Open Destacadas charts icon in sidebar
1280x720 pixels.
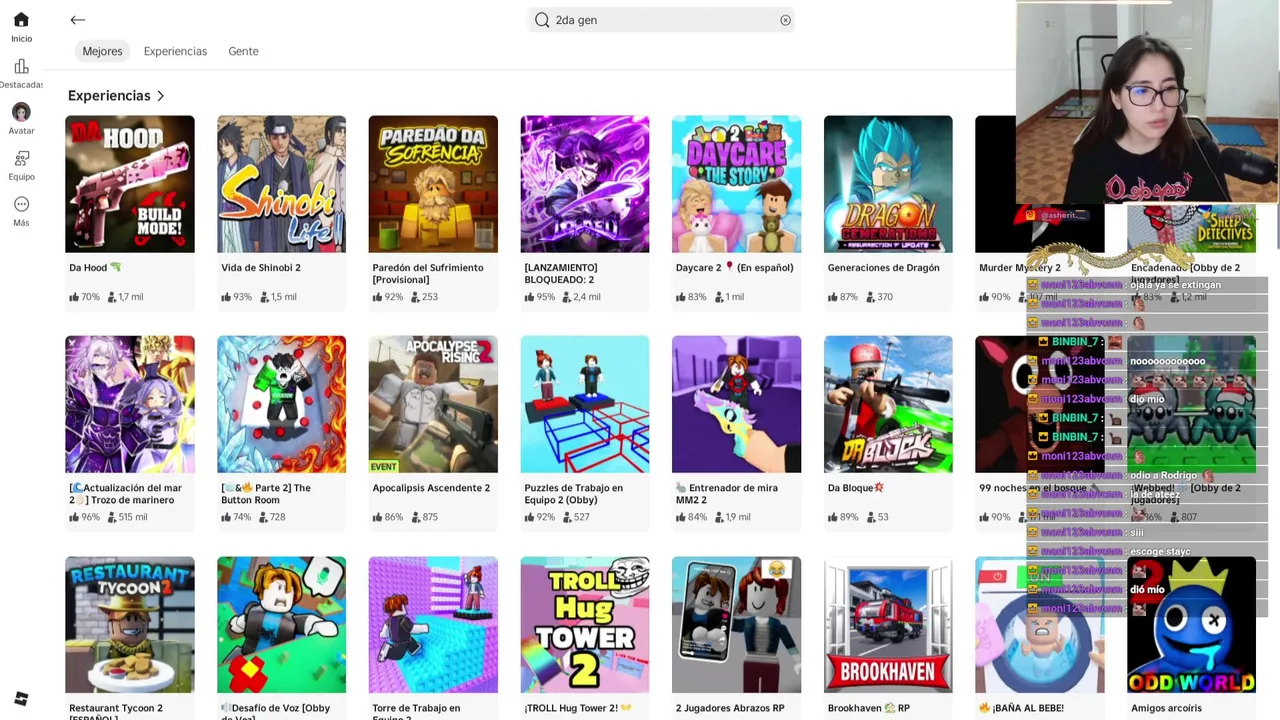[x=21, y=66]
